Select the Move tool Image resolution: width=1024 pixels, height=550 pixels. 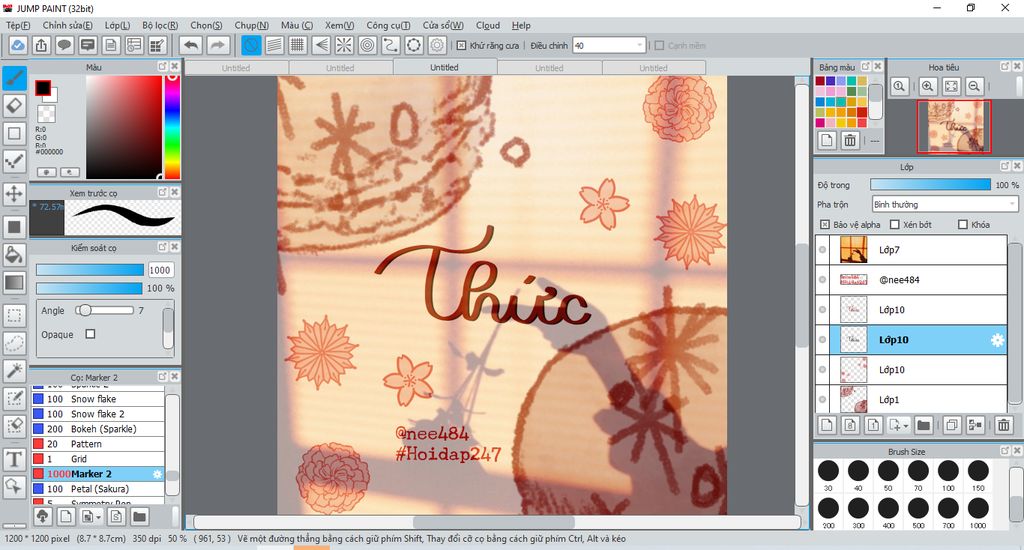[14, 193]
